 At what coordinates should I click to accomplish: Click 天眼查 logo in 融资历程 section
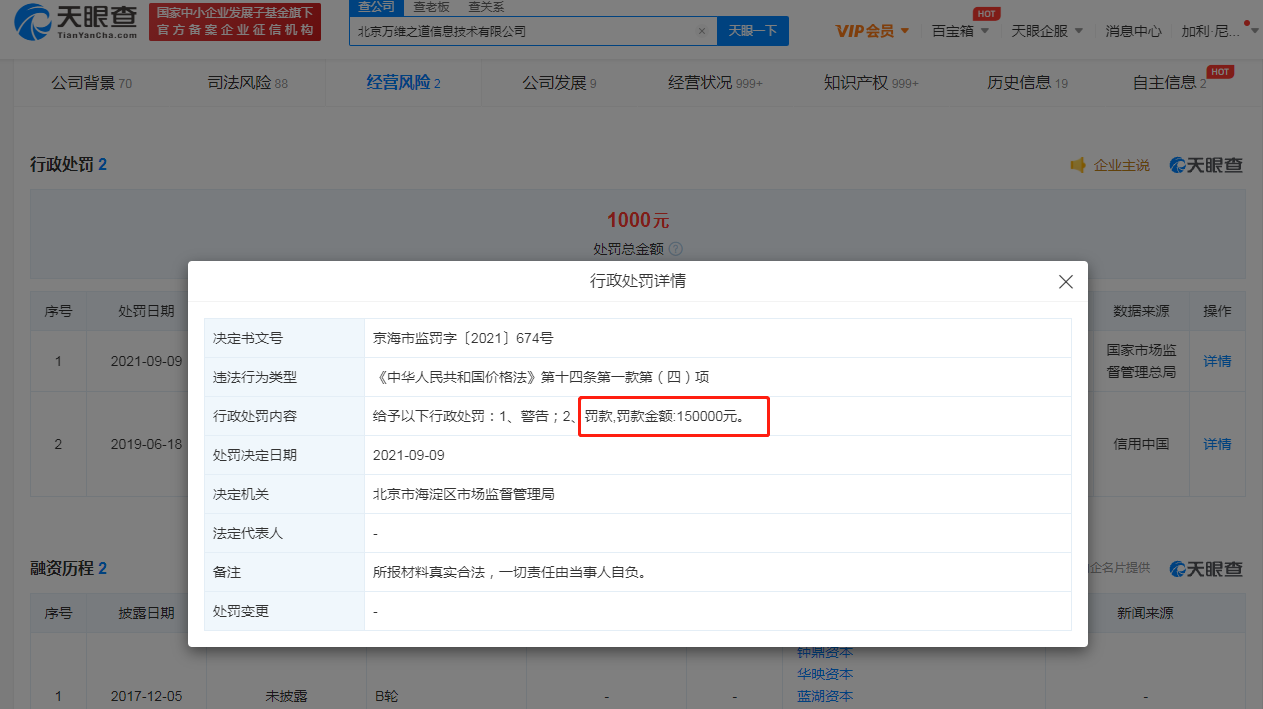point(1207,568)
